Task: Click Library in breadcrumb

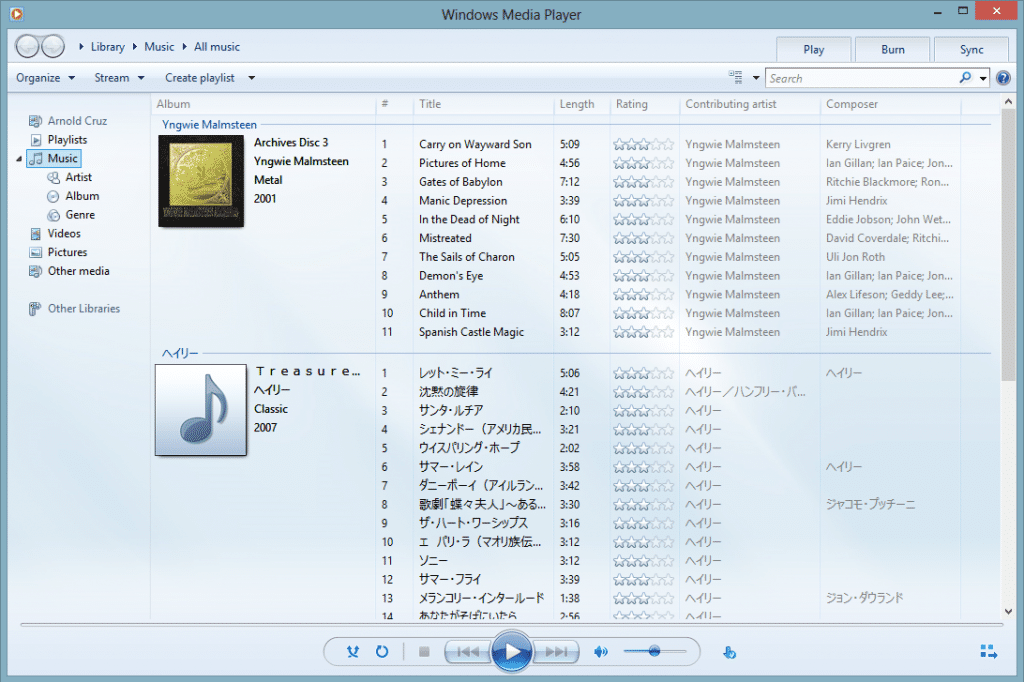Action: coord(108,47)
